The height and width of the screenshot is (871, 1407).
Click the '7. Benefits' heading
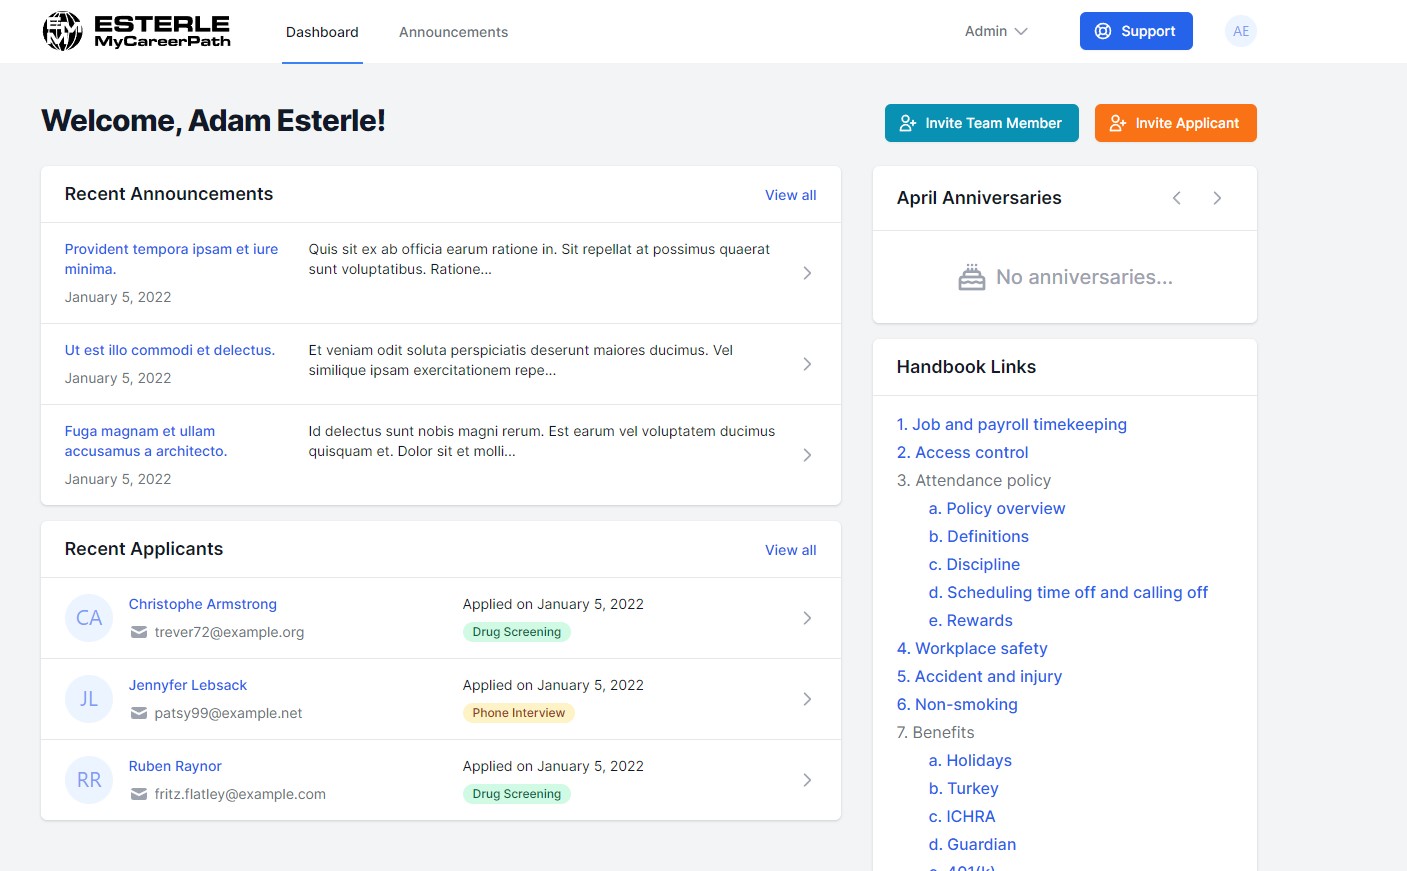pos(935,732)
